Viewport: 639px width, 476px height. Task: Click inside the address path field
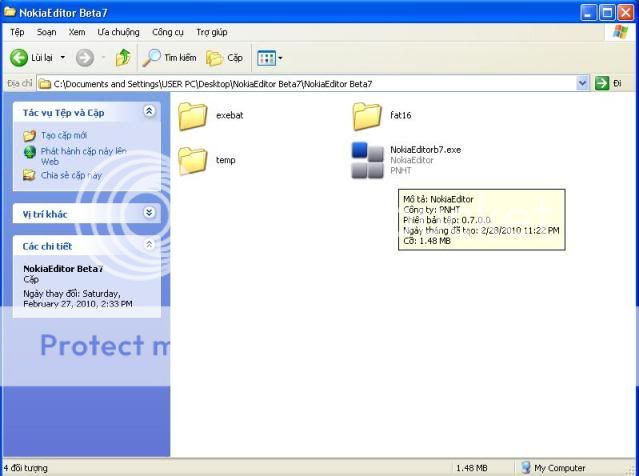point(300,83)
